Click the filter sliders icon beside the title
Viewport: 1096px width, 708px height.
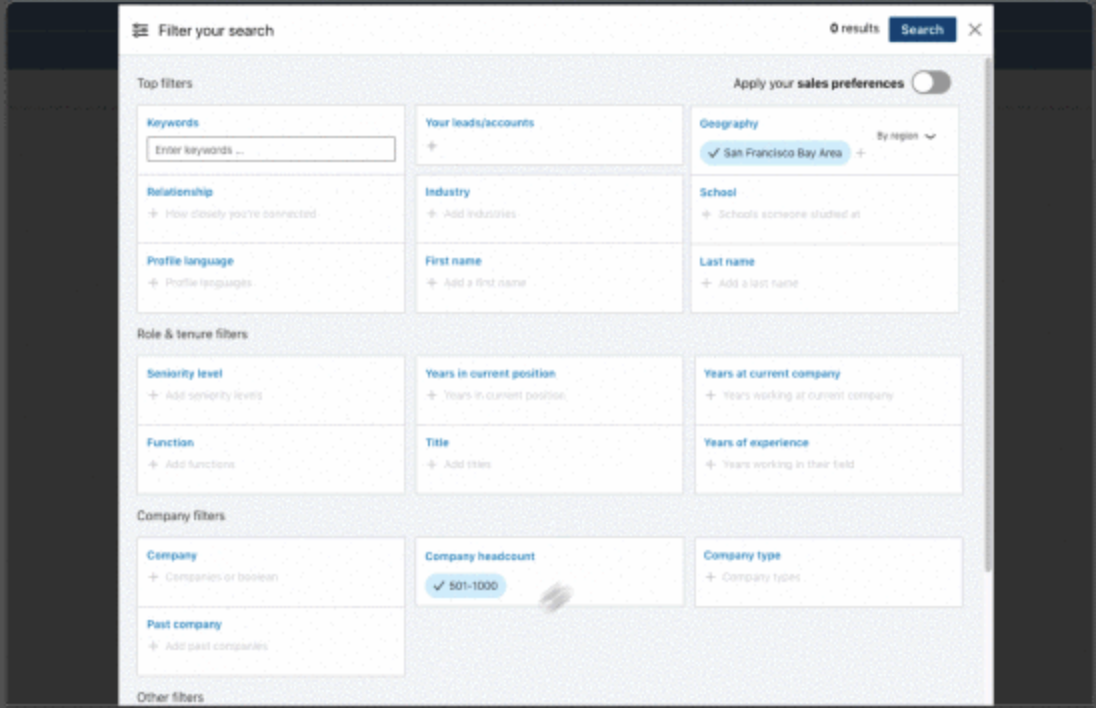point(140,30)
